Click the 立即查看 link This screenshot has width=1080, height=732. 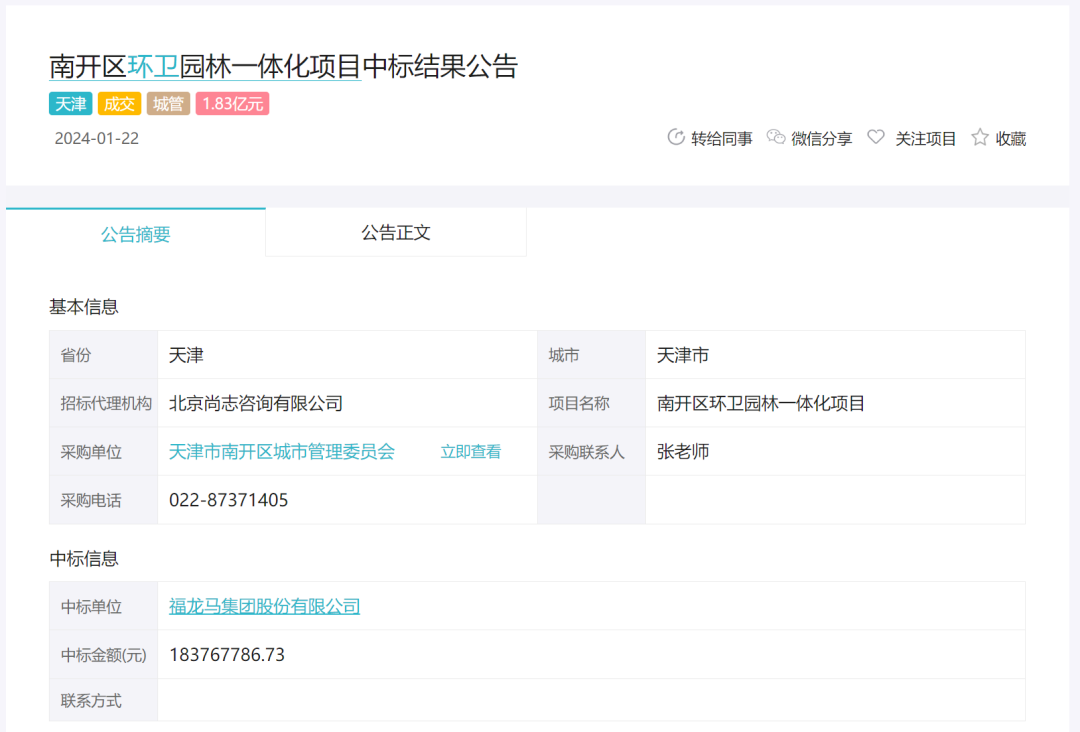point(471,452)
